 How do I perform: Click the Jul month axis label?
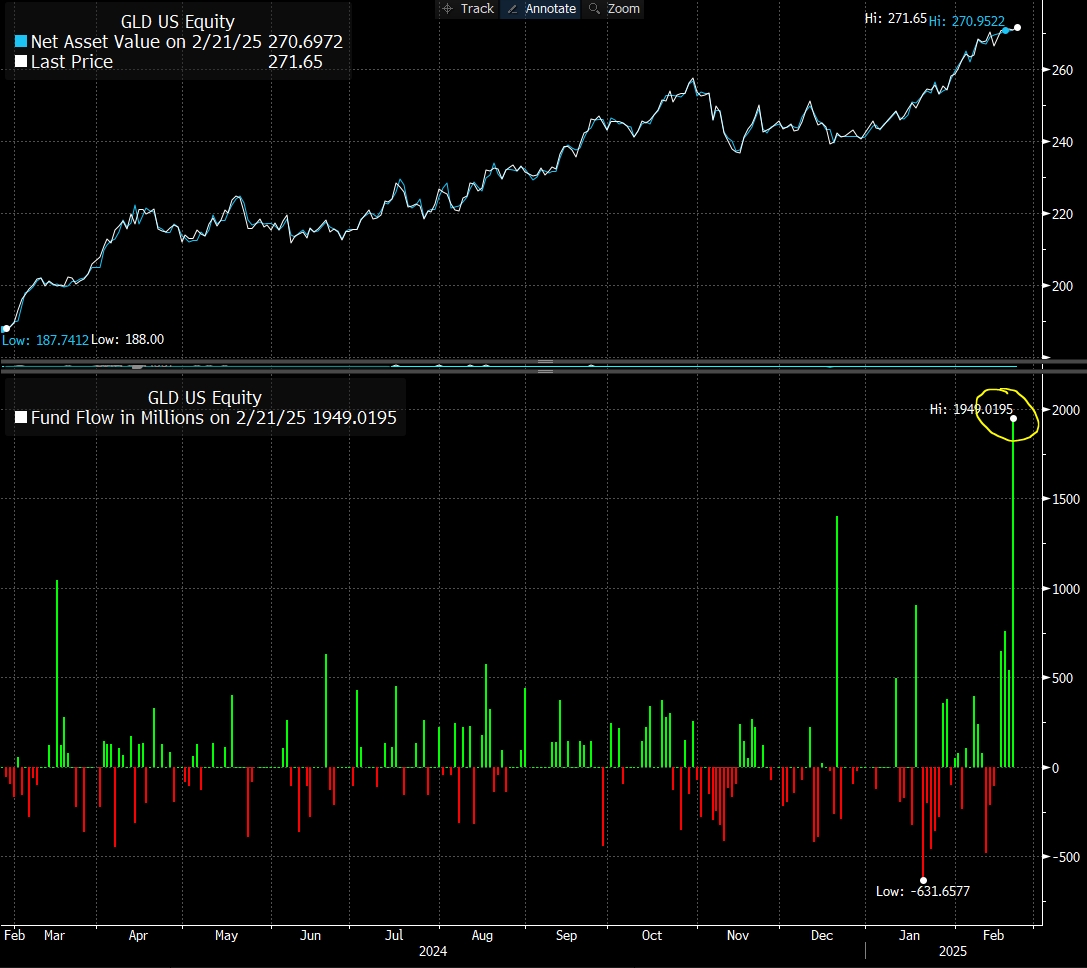[394, 935]
